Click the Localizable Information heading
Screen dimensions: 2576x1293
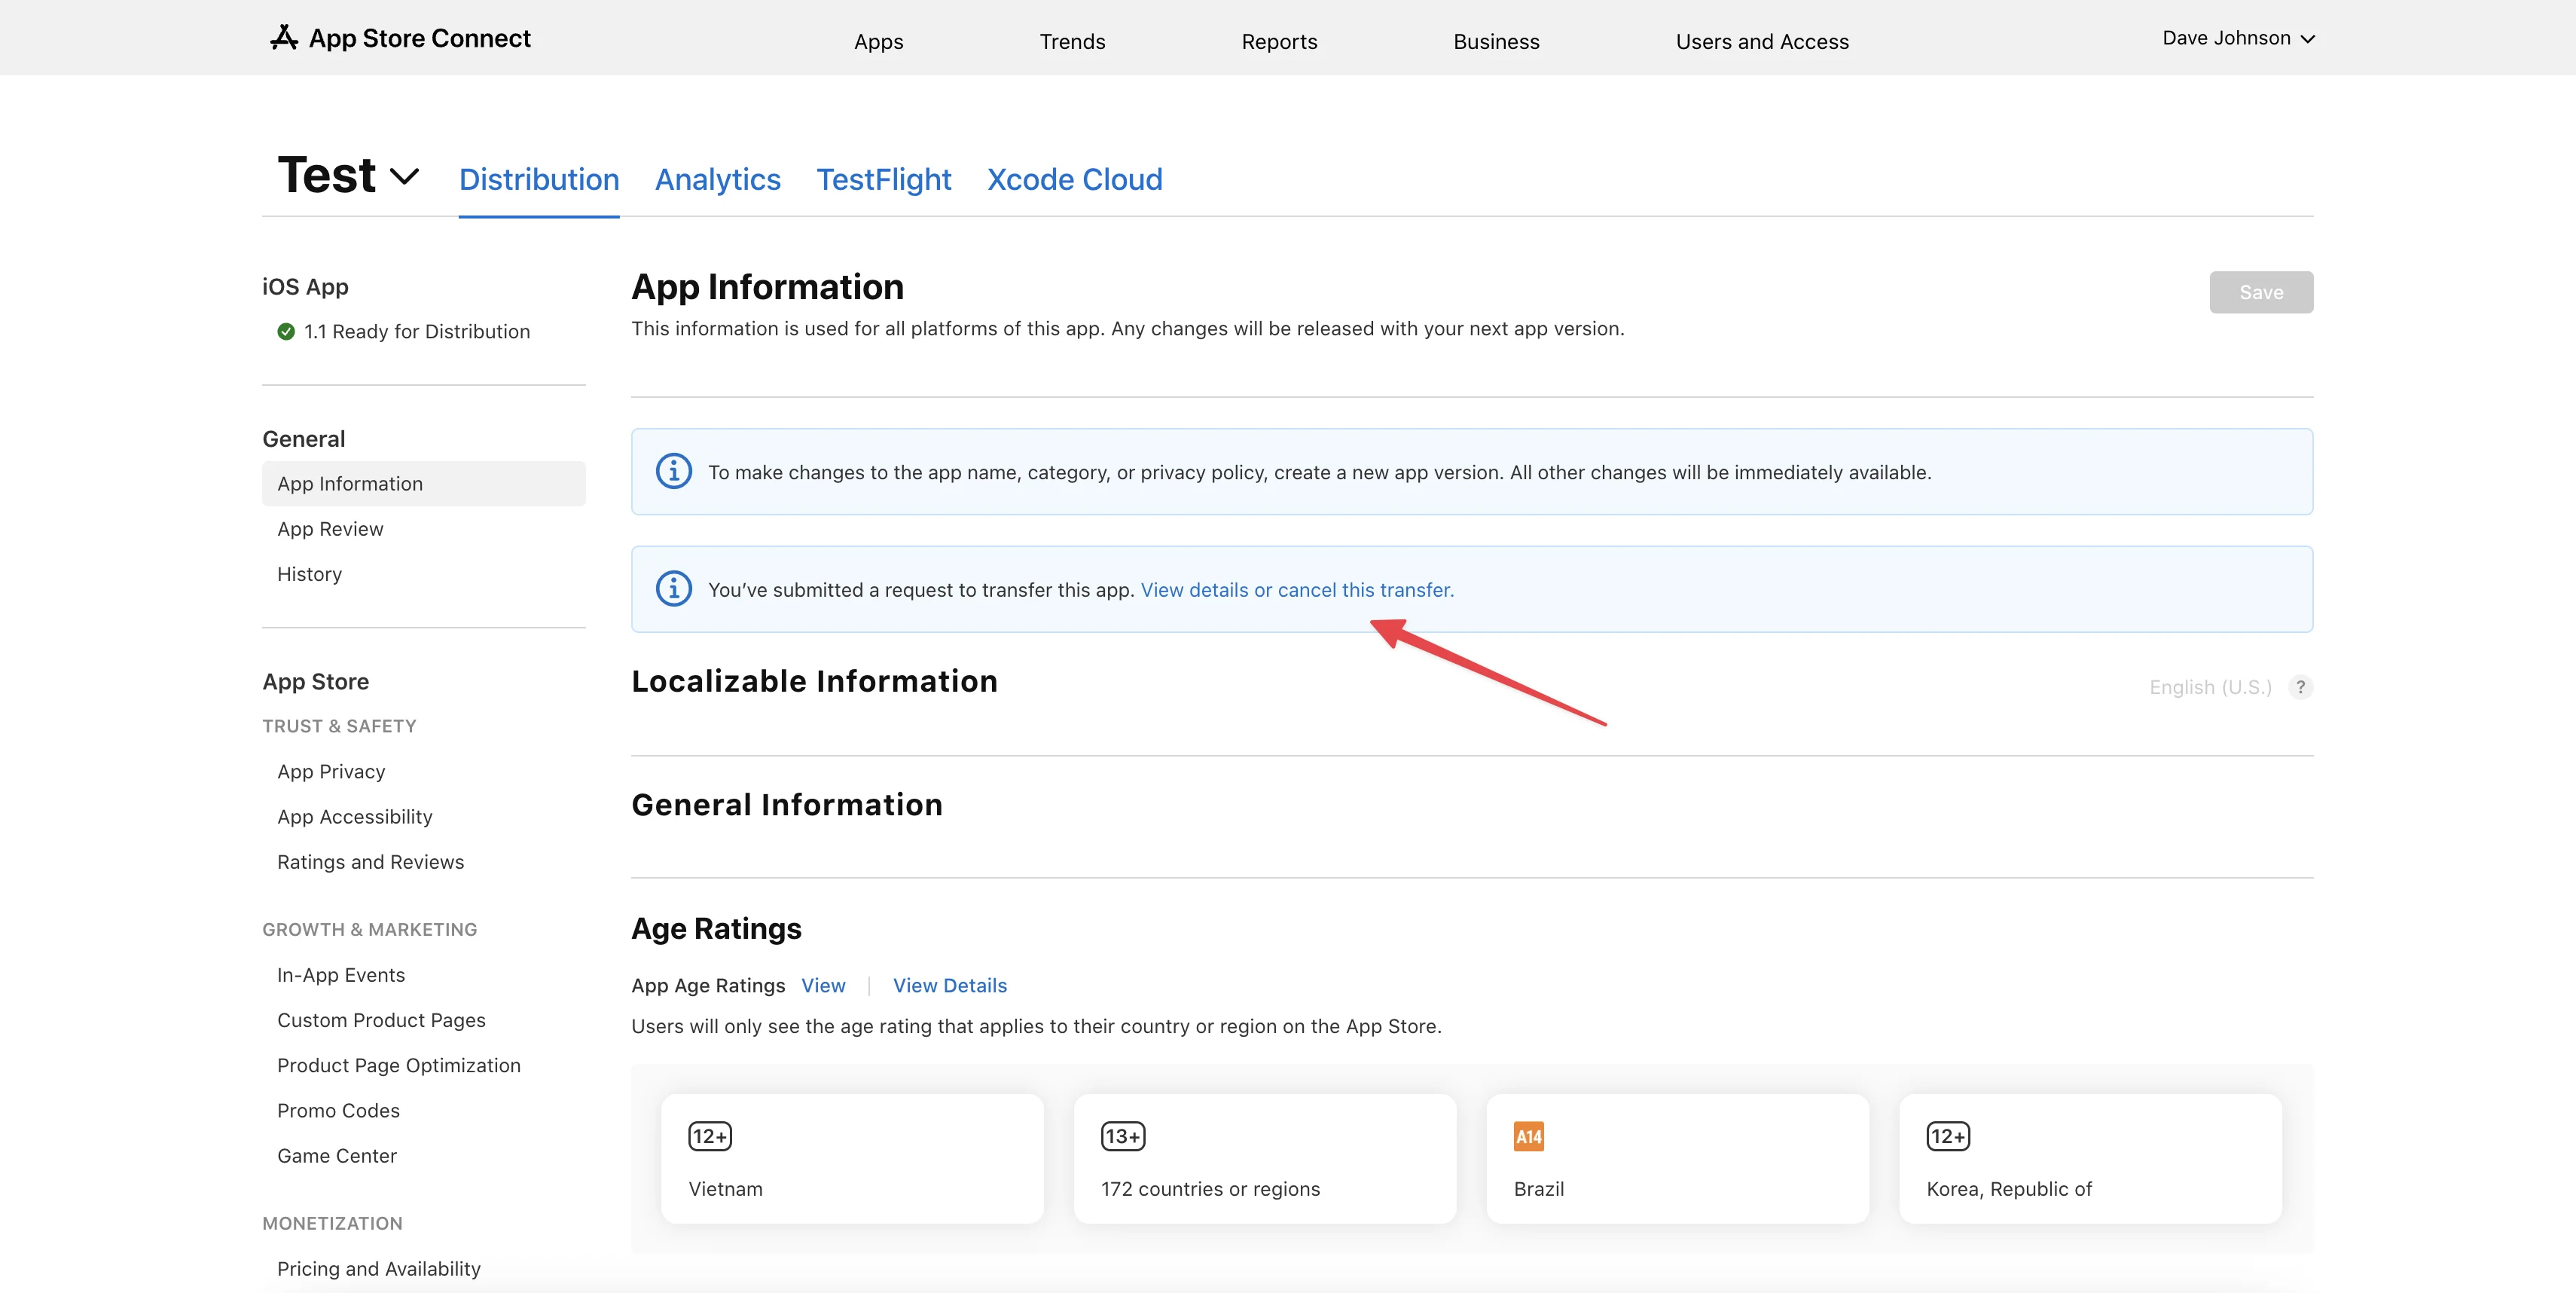(x=814, y=681)
